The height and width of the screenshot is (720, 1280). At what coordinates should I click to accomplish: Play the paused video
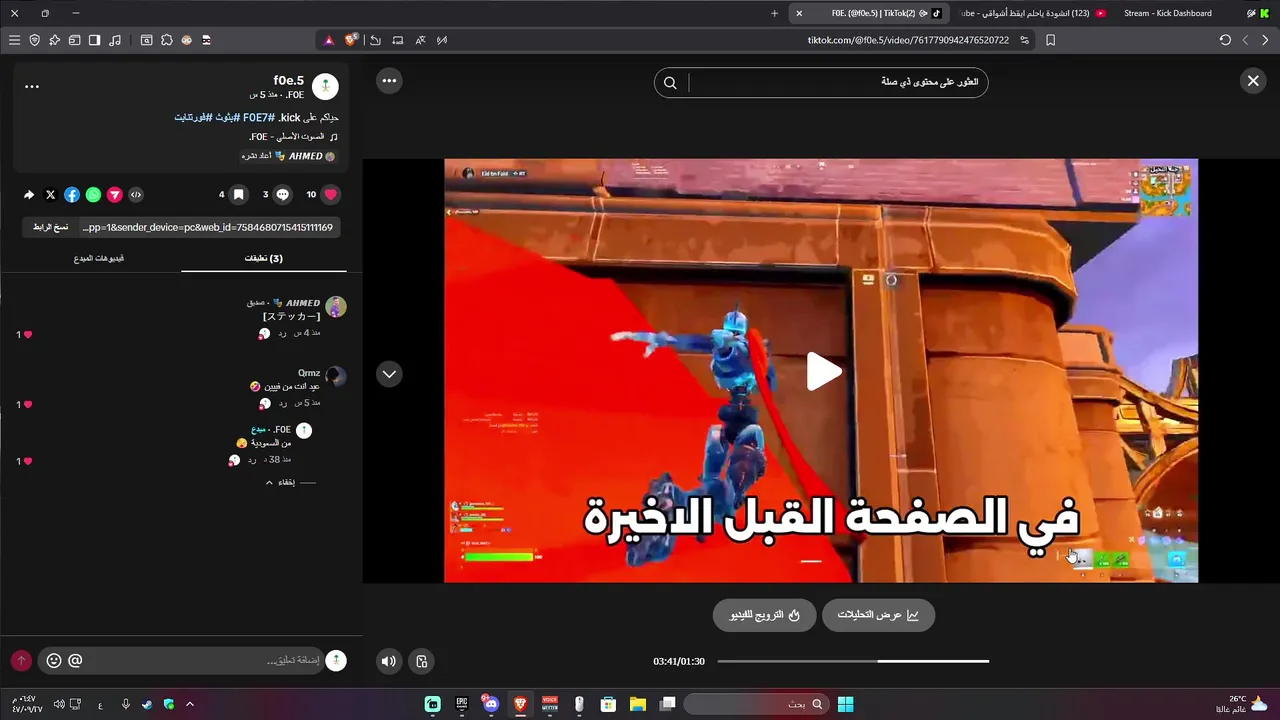click(823, 372)
